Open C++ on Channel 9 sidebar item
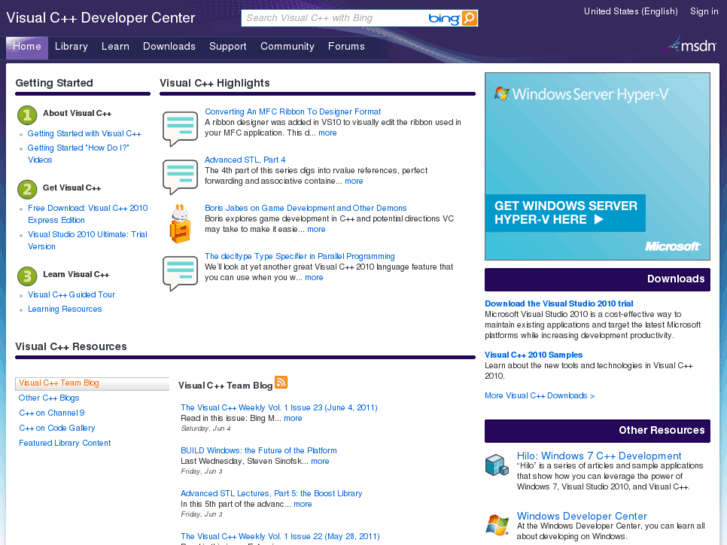This screenshot has width=727, height=545. tap(51, 413)
